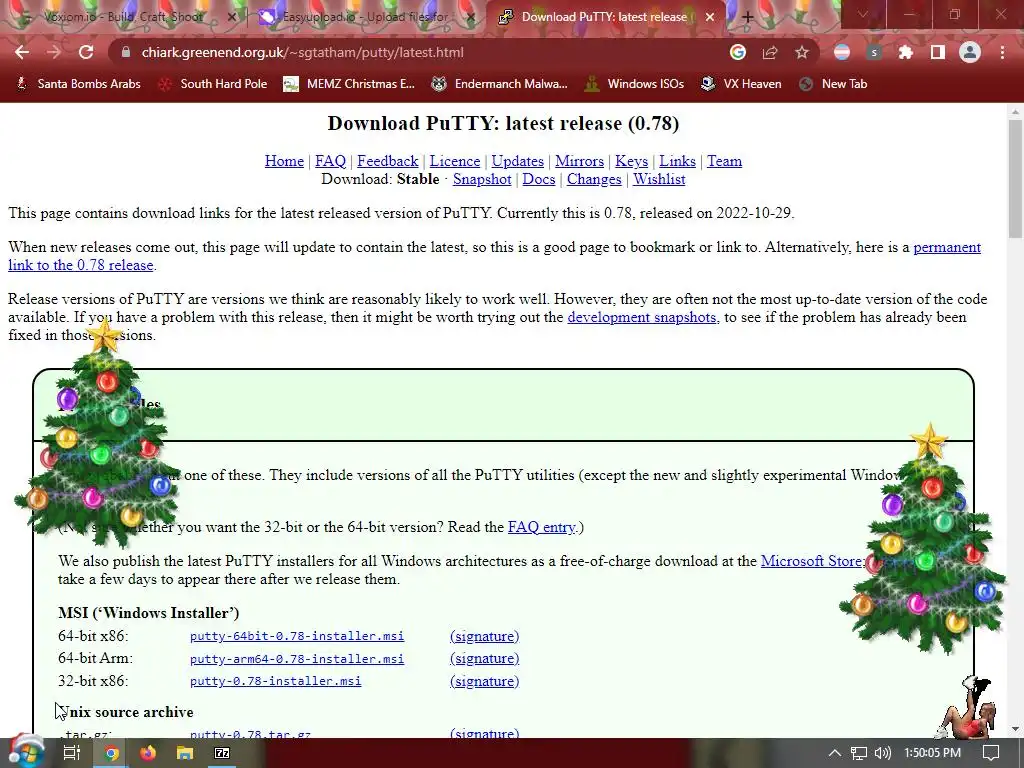The image size is (1024, 768).
Task: Follow the permanent link to 0.78 release
Action: point(947,247)
